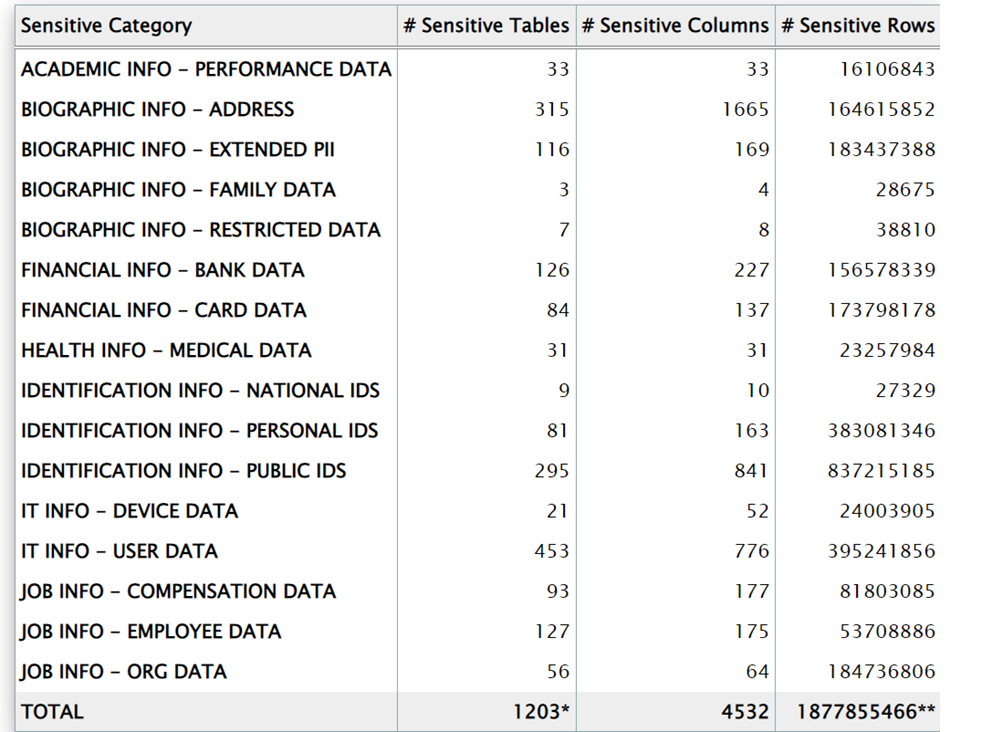The height and width of the screenshot is (732, 993).
Task: Click the # Sensitive Rows column header
Action: (858, 26)
